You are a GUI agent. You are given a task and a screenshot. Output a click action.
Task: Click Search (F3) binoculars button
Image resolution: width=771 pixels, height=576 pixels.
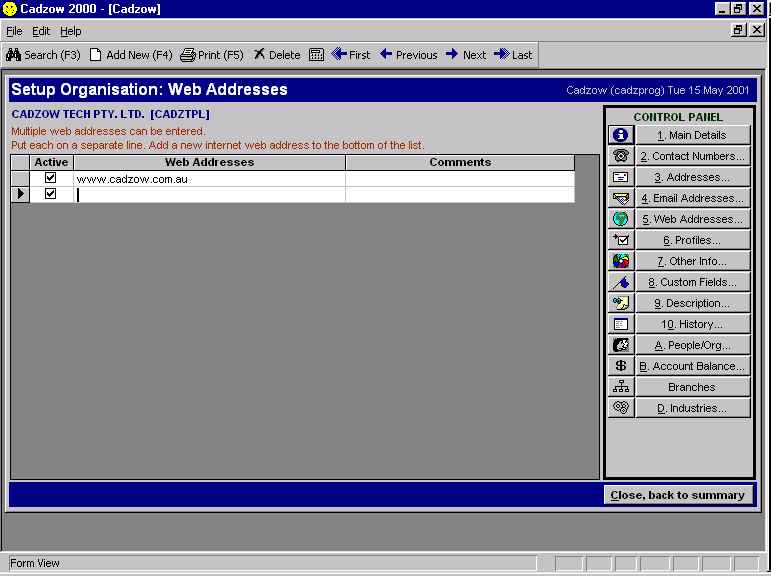click(x=43, y=55)
